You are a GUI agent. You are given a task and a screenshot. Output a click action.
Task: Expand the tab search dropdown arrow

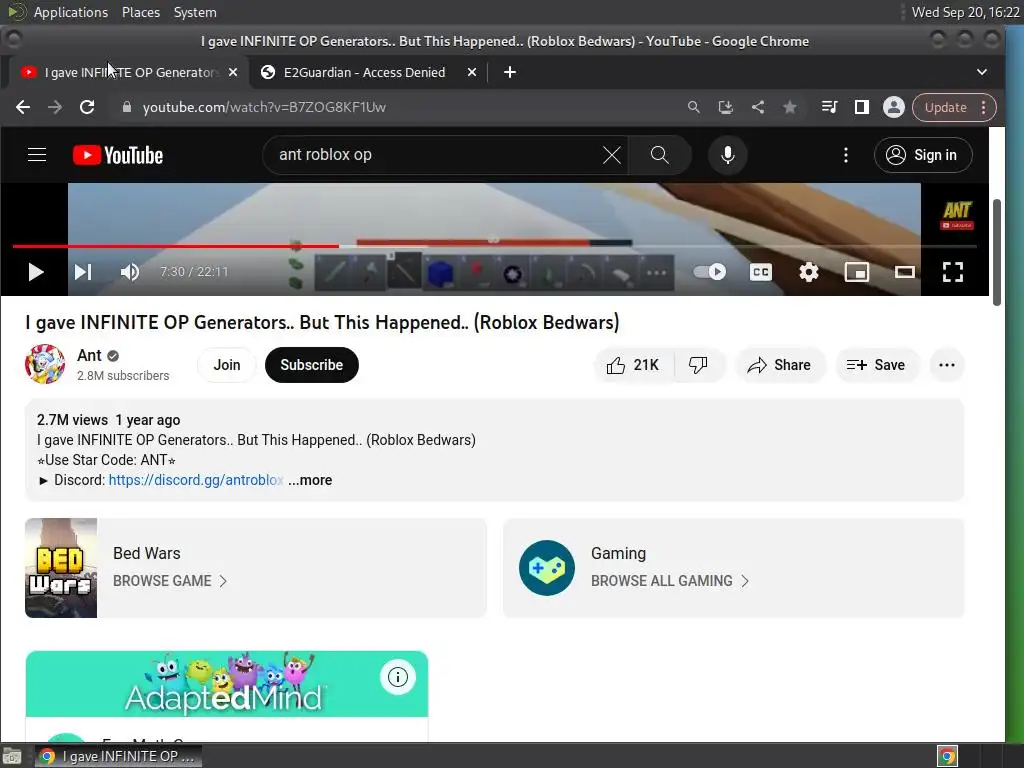982,72
